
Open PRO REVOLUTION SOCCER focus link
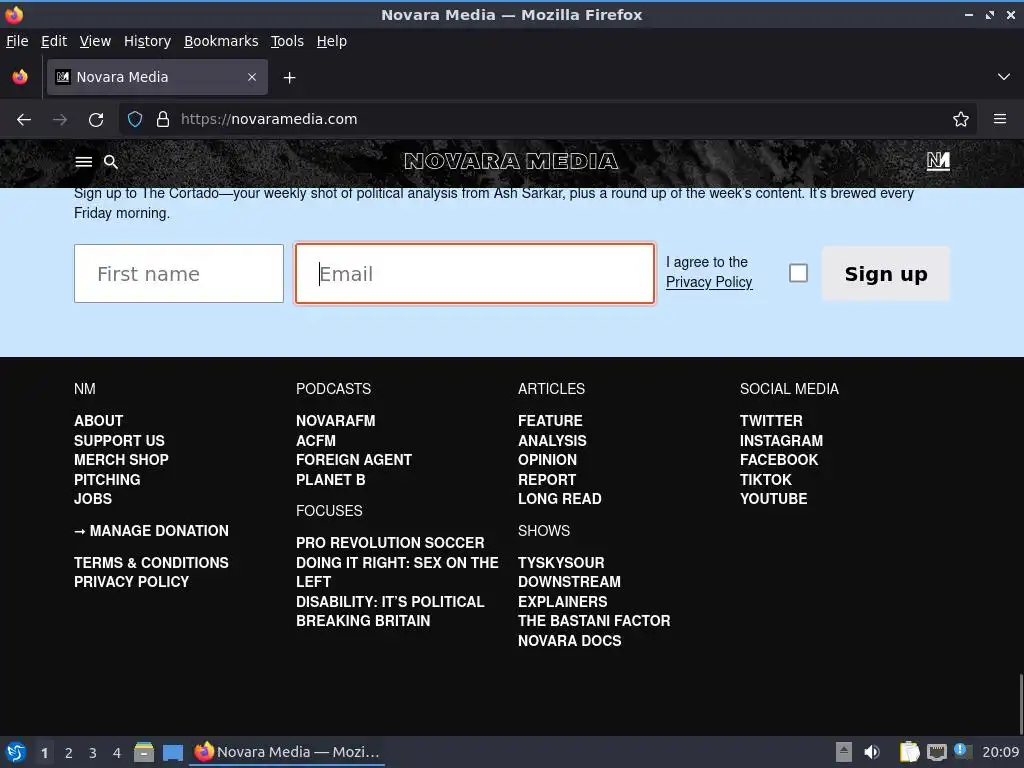click(x=390, y=543)
